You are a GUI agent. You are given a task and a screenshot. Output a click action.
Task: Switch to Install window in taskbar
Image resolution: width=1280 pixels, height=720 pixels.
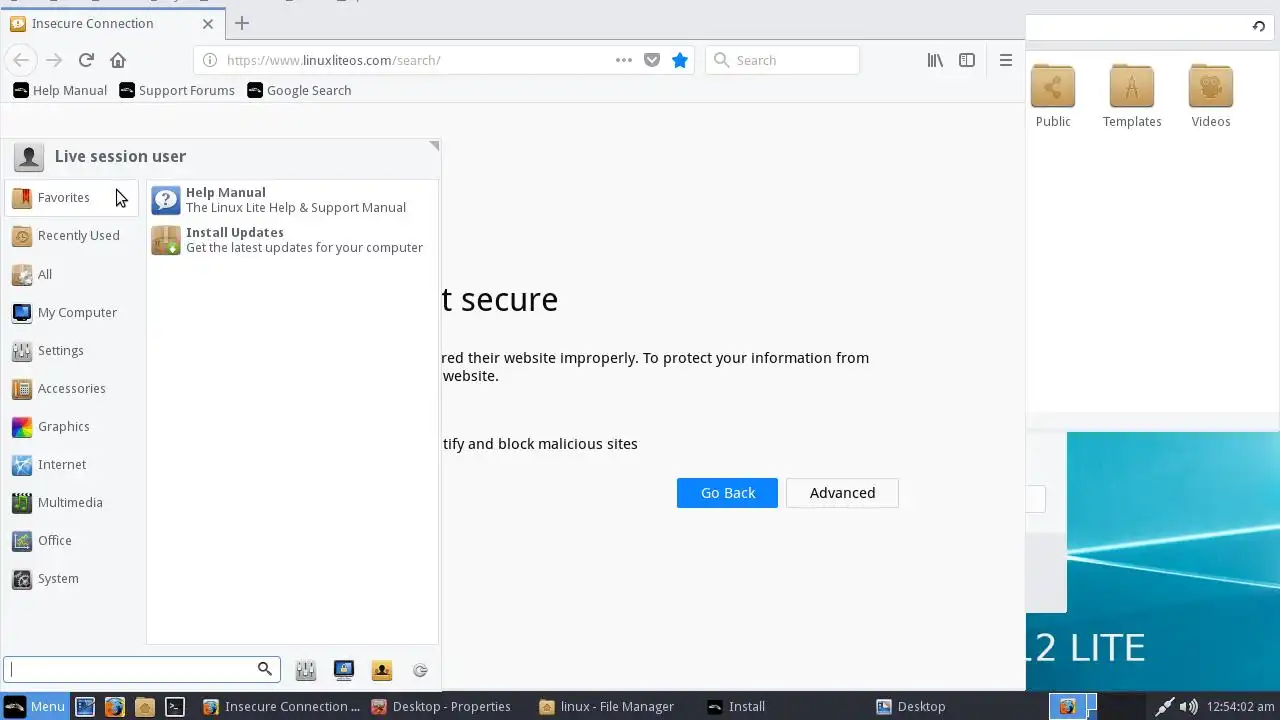783,706
